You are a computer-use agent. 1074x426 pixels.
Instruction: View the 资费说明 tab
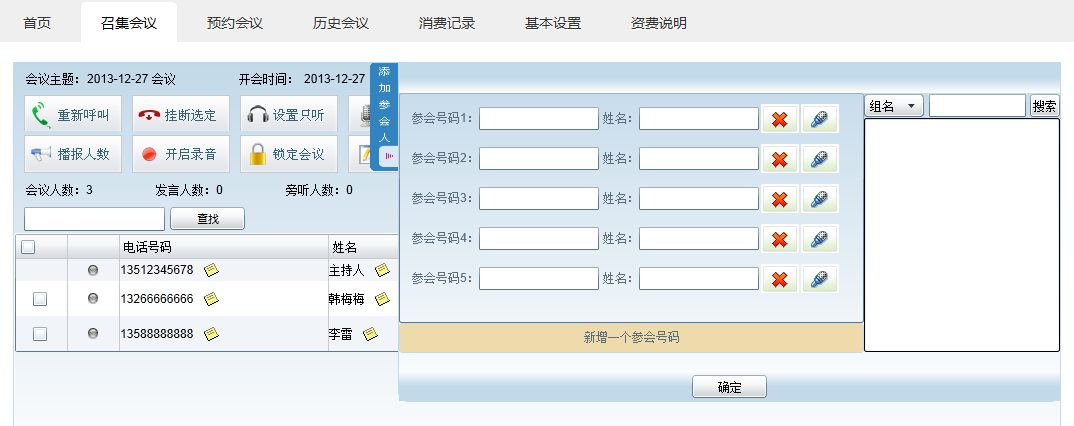coord(659,23)
